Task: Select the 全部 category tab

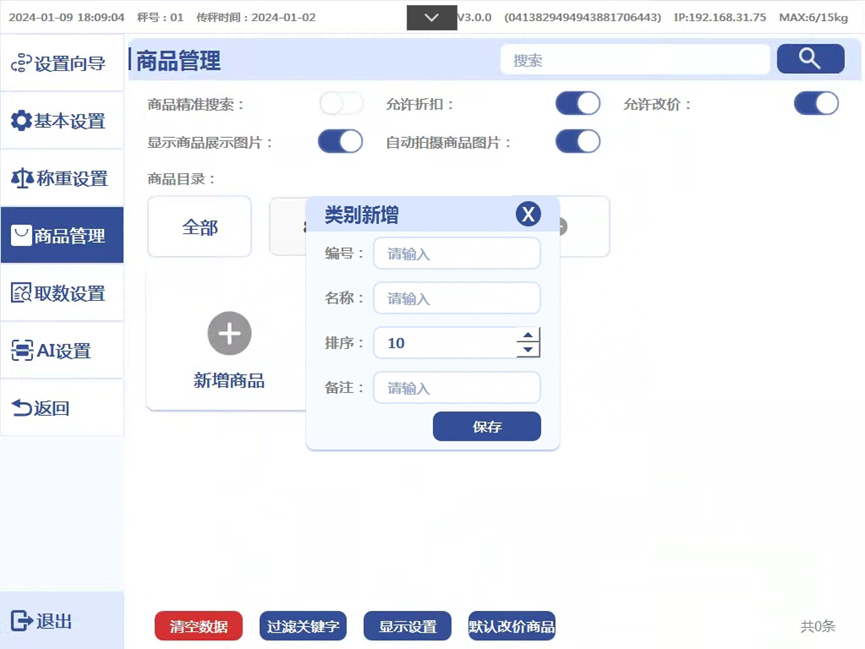Action: (200, 227)
